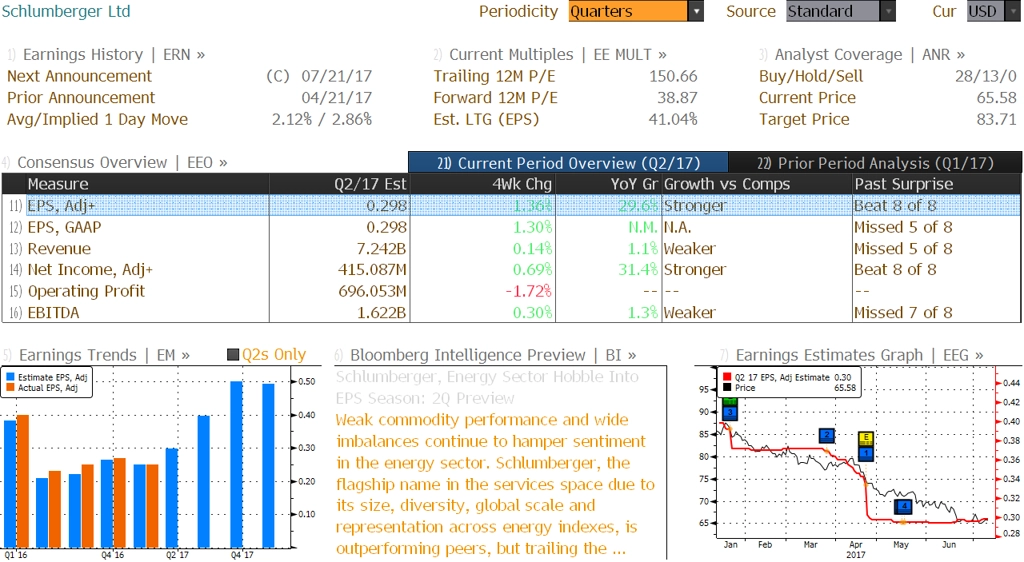Click blue marker 4 on estimates graph
Viewport: 1024px width, 562px height.
(x=903, y=506)
